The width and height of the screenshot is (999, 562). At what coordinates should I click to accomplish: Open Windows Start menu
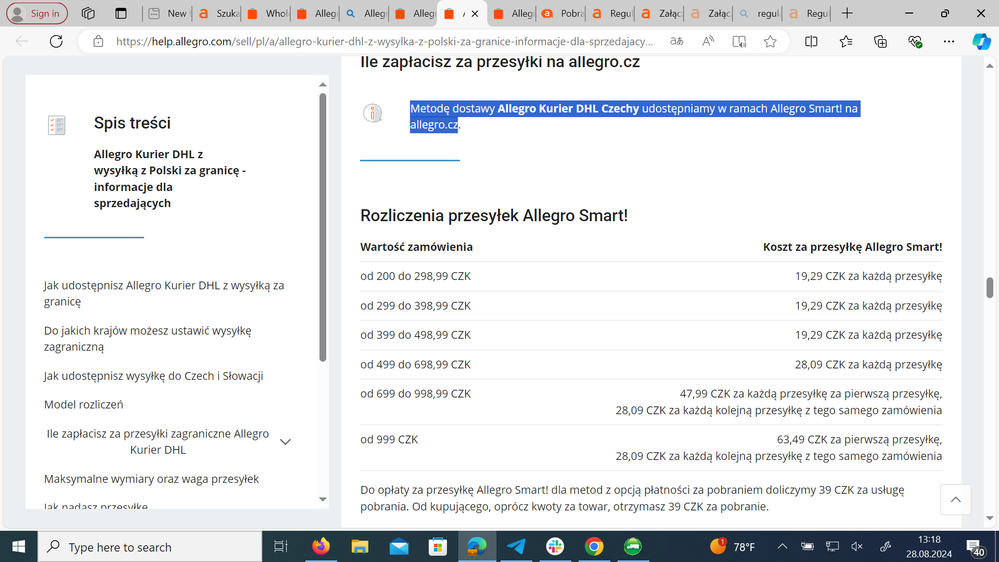(x=18, y=547)
